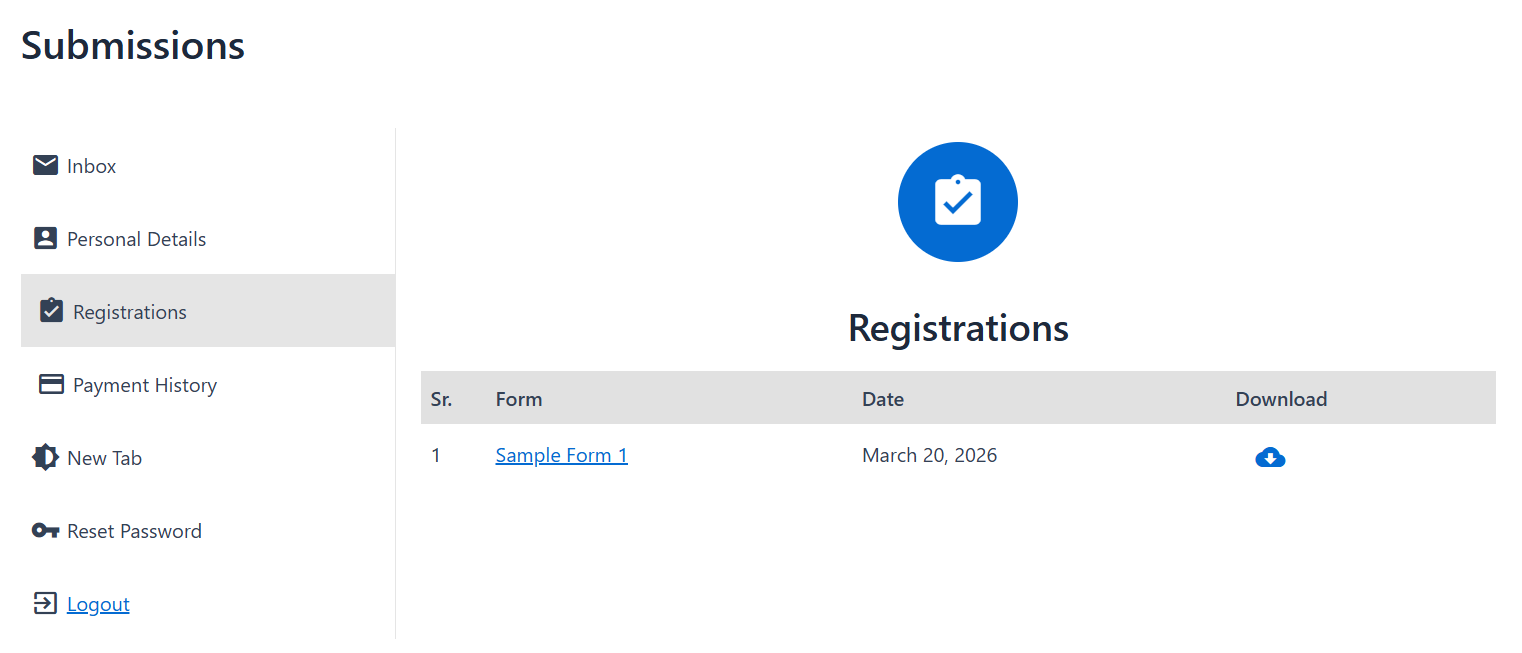This screenshot has width=1522, height=653.
Task: Click the Payment History card icon
Action: pyautogui.click(x=51, y=384)
